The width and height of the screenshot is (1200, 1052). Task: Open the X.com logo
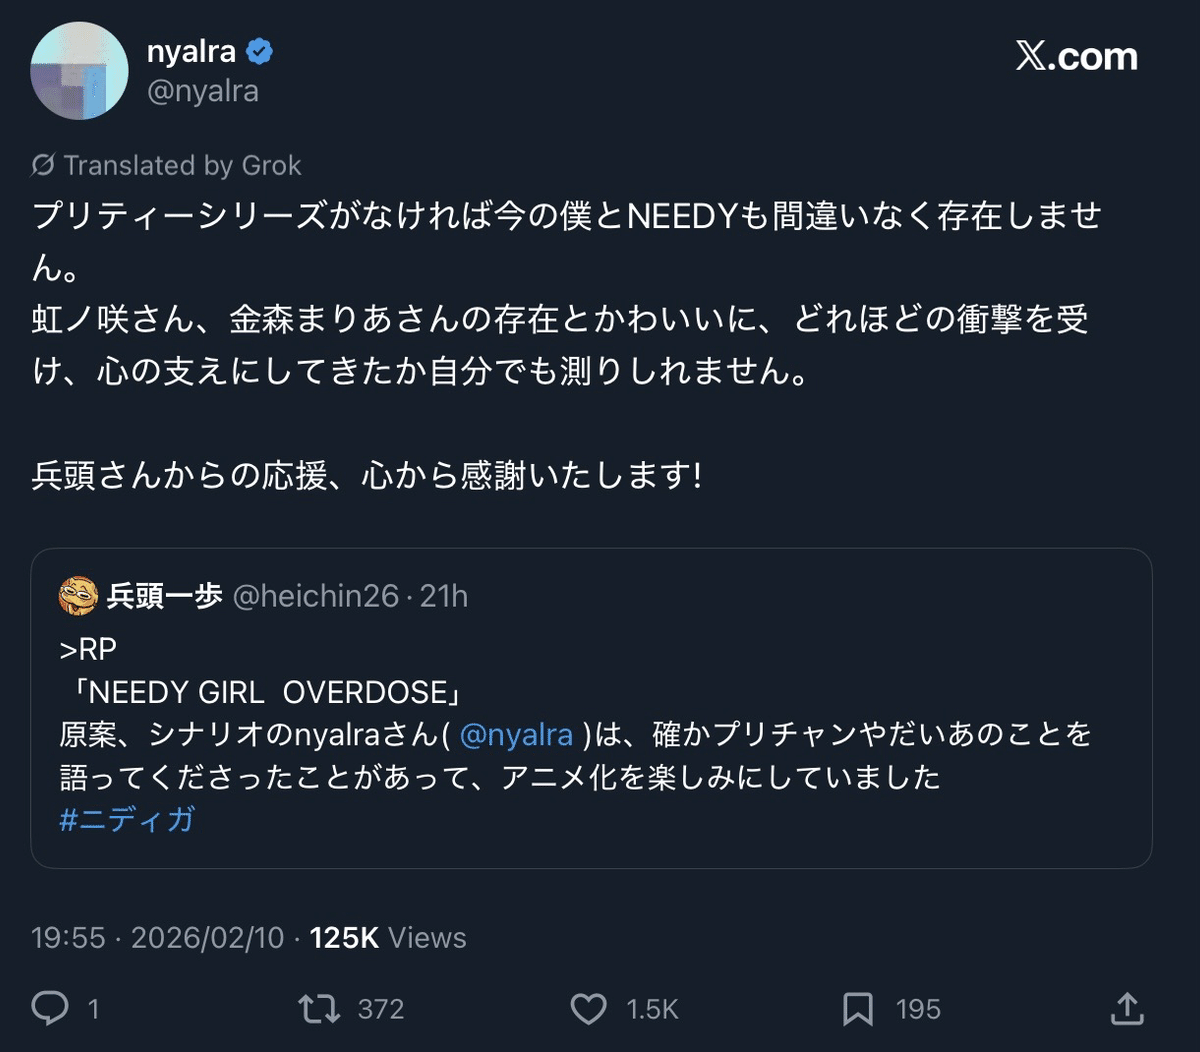1077,57
